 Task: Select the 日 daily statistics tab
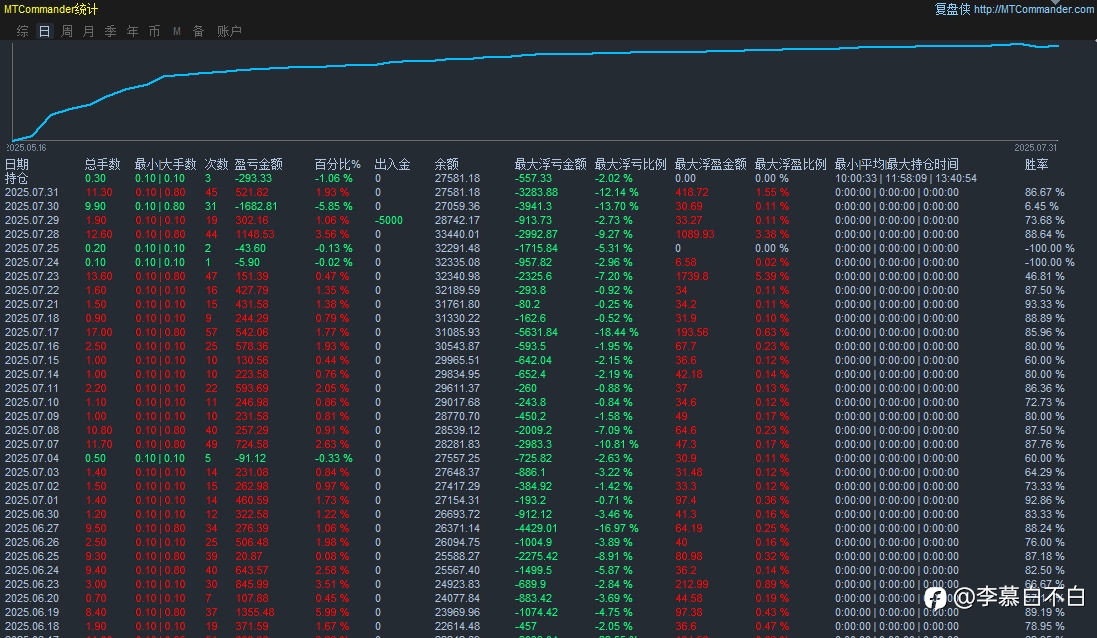(44, 31)
